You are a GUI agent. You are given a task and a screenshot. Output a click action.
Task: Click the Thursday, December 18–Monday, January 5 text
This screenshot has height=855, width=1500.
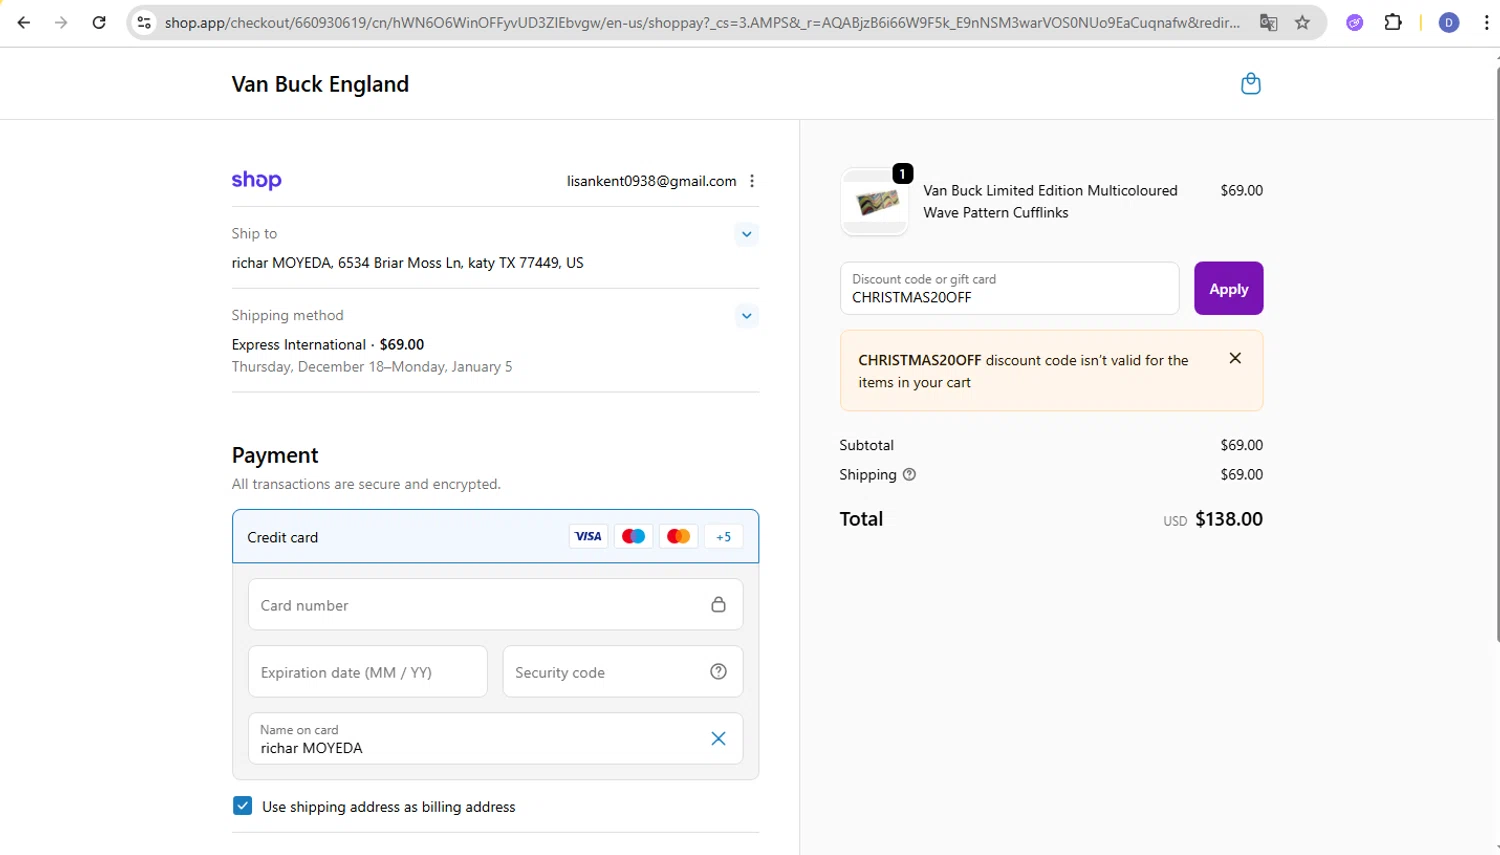click(x=372, y=367)
